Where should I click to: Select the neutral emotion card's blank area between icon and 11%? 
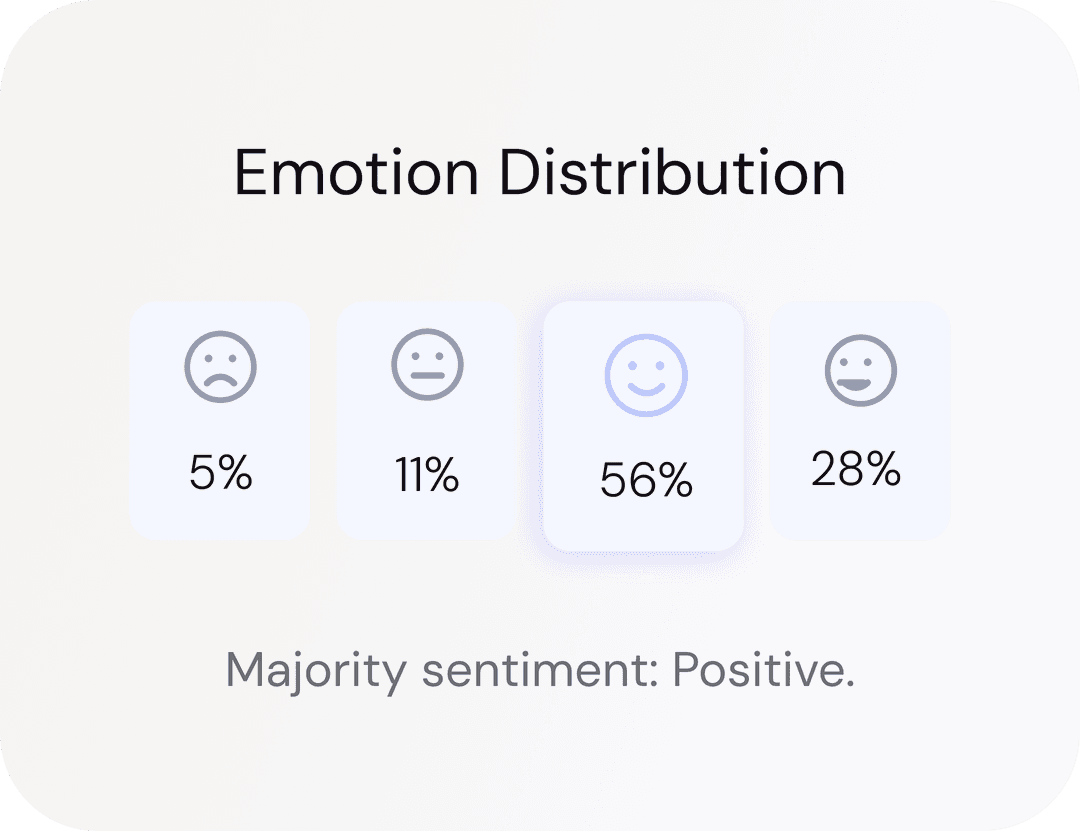click(x=427, y=423)
